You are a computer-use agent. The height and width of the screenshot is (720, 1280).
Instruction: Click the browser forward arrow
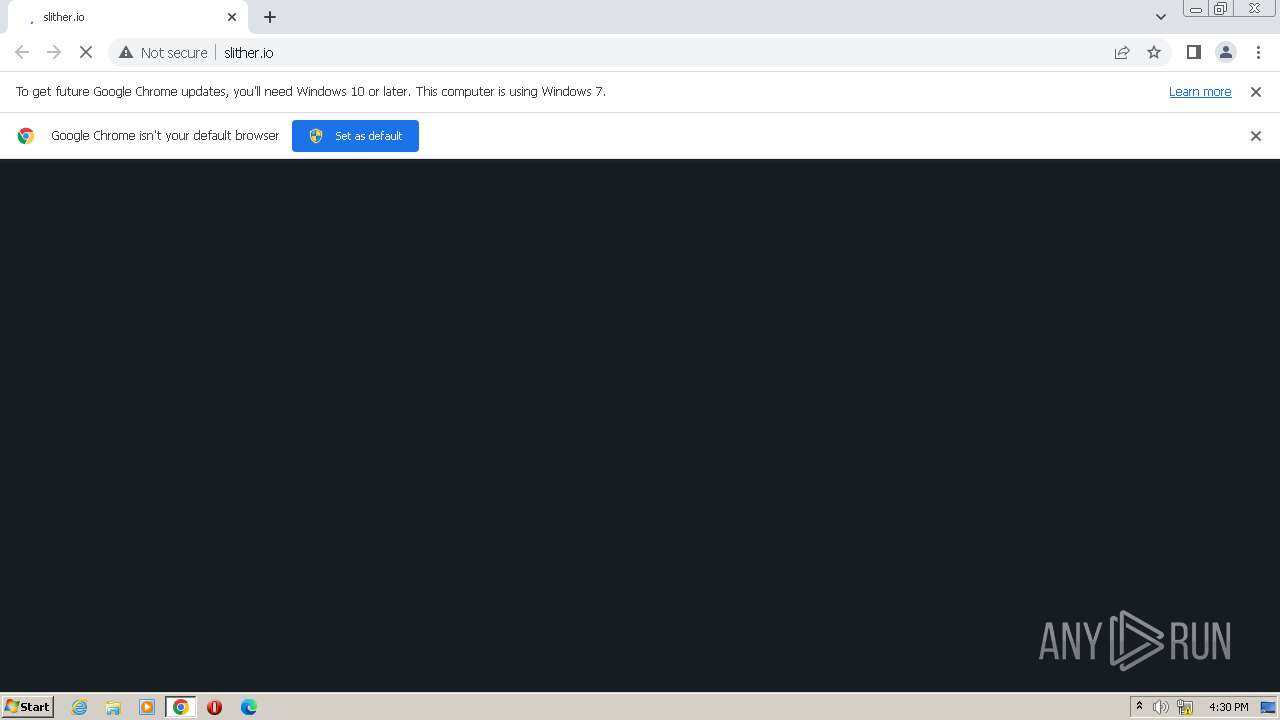(x=54, y=52)
